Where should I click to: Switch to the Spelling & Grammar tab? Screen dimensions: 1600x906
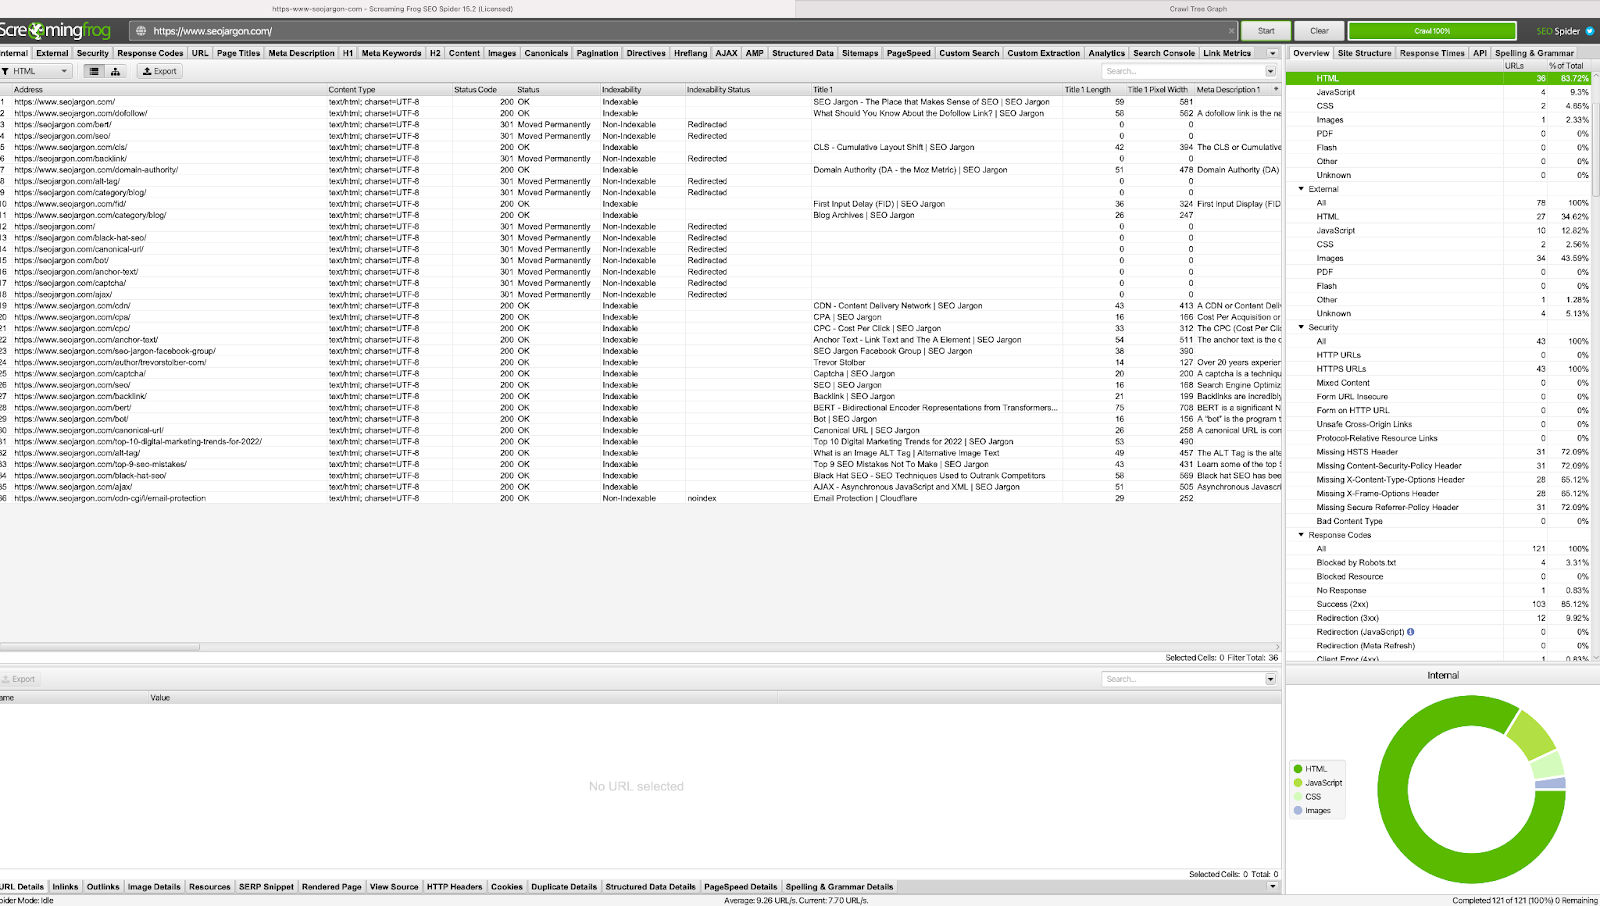point(1534,53)
